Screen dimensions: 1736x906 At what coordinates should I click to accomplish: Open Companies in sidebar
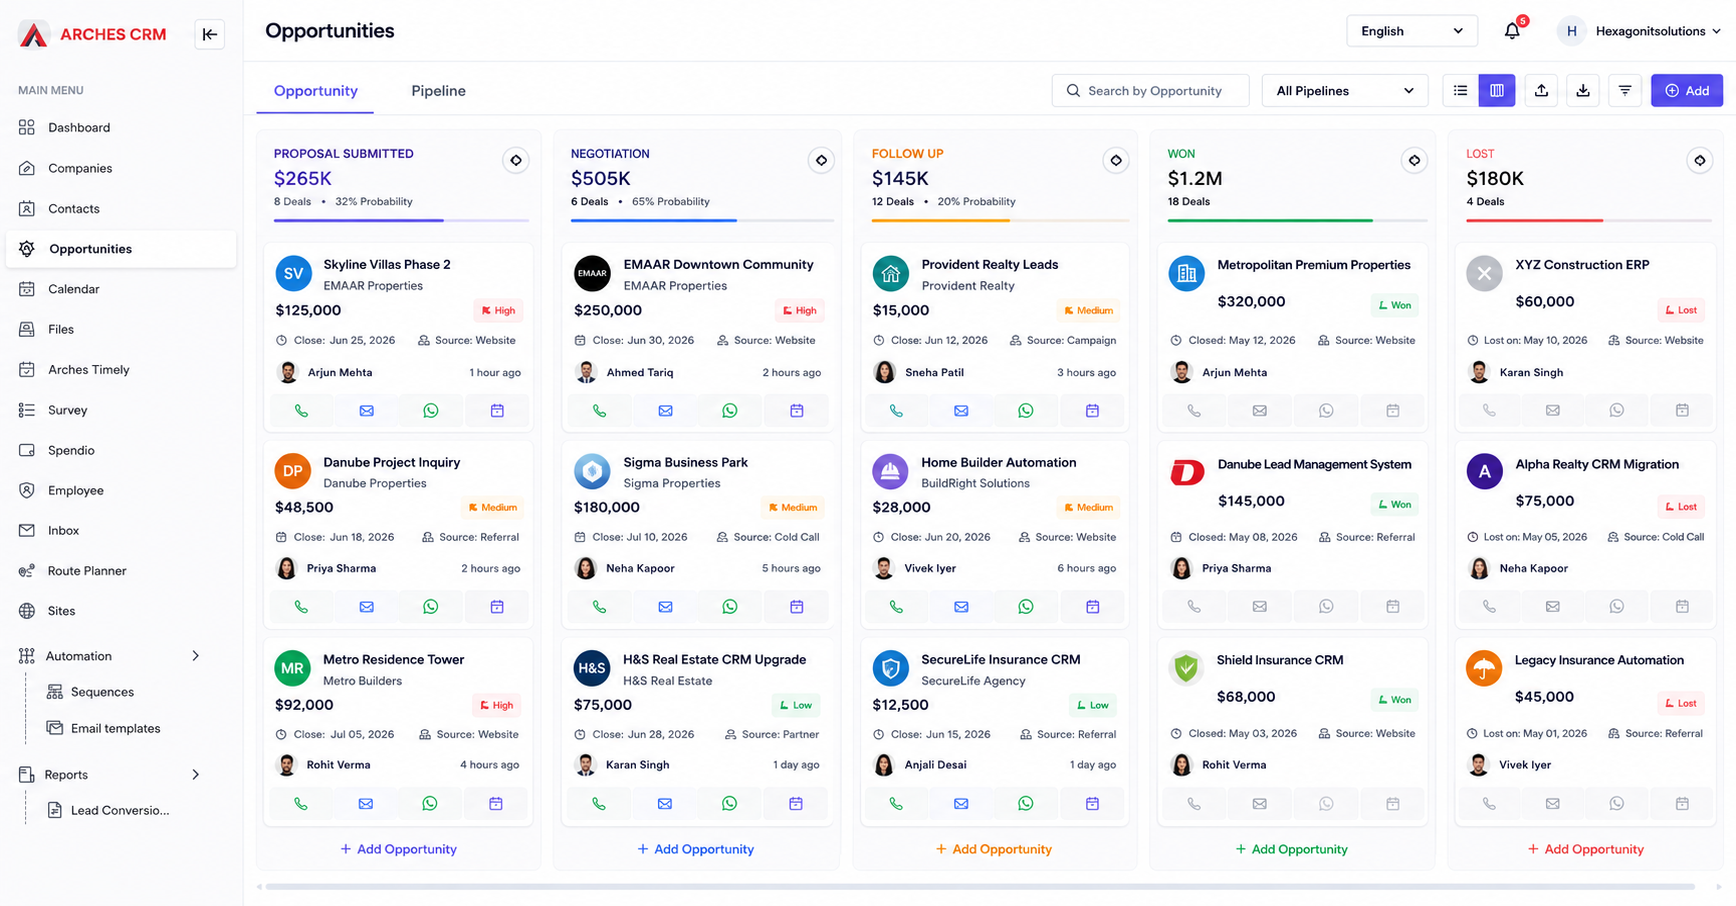point(121,168)
